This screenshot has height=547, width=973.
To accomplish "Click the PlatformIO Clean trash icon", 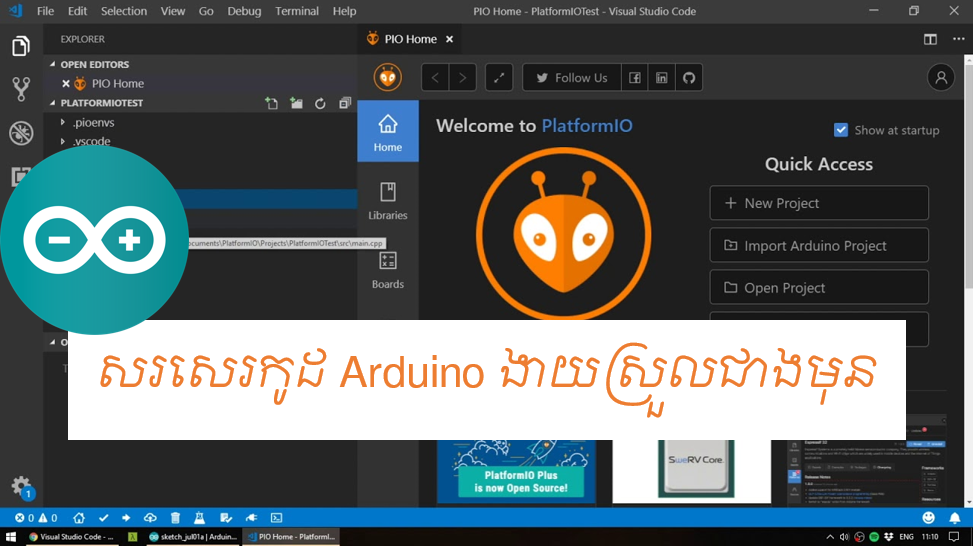I will pyautogui.click(x=176, y=518).
